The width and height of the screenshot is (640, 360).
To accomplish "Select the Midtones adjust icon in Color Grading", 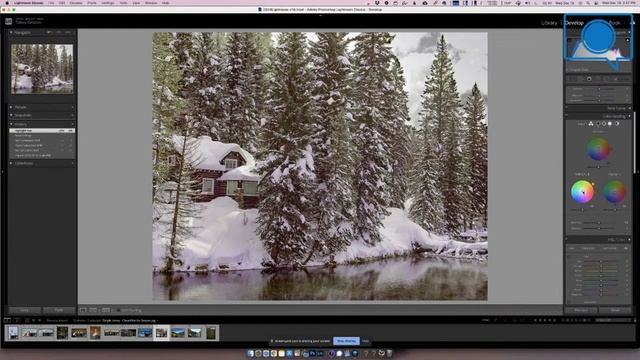I will tap(604, 124).
